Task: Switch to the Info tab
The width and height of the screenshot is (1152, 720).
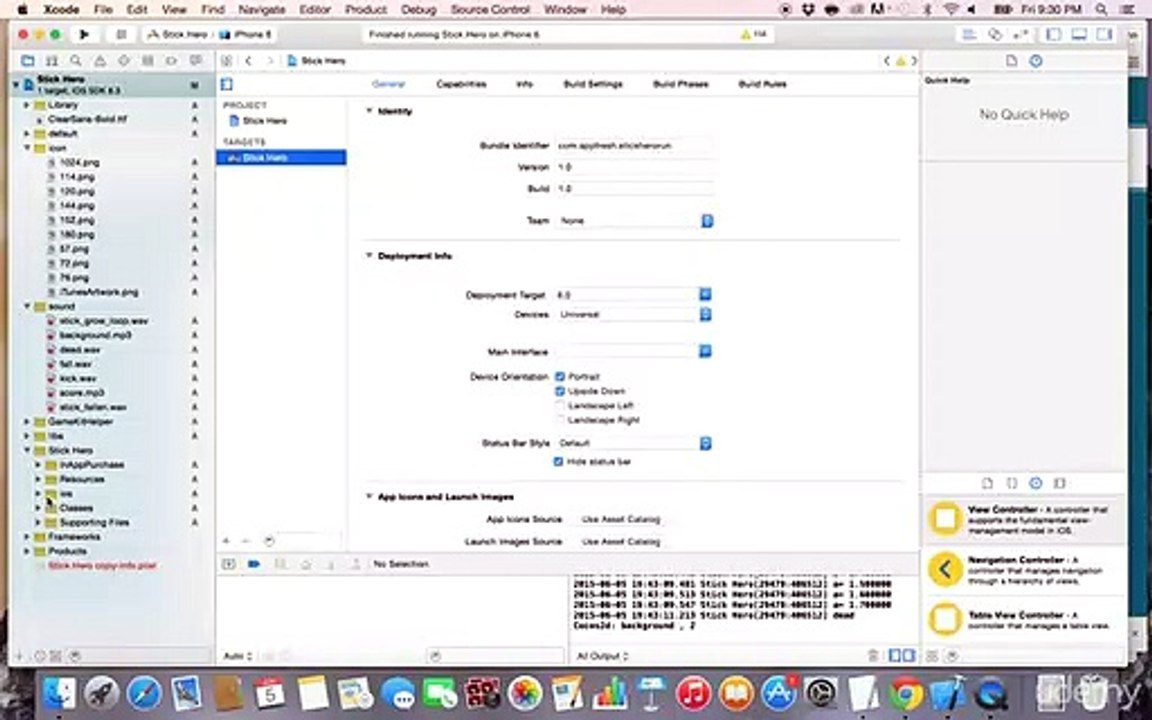Action: (x=524, y=84)
